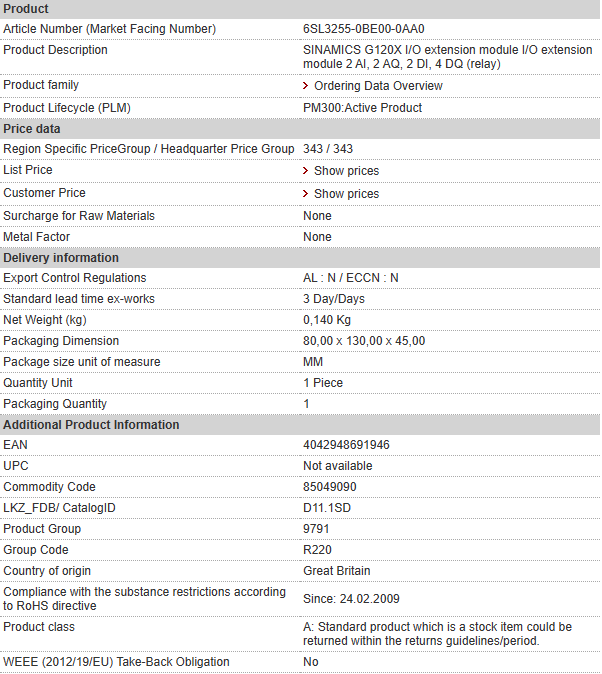Click the Country of origin value Great Britain
The width and height of the screenshot is (602, 674).
click(x=337, y=571)
